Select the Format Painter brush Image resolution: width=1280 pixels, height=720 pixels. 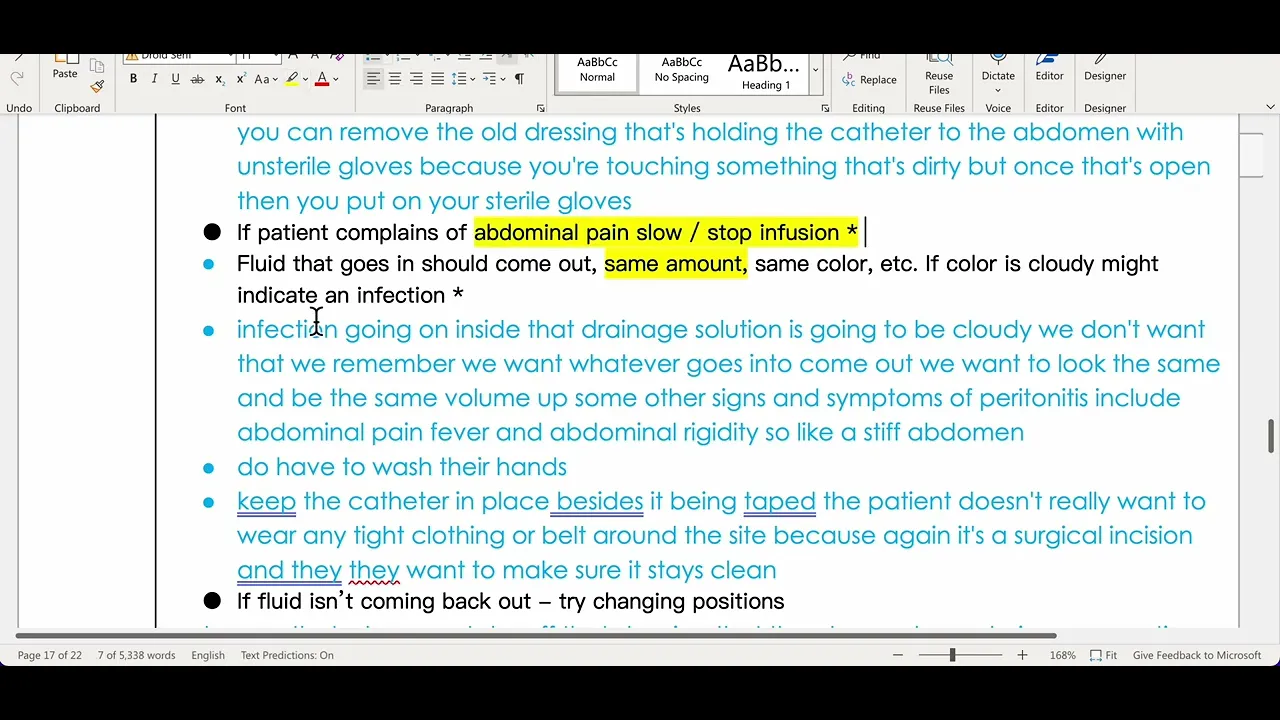pyautogui.click(x=97, y=87)
